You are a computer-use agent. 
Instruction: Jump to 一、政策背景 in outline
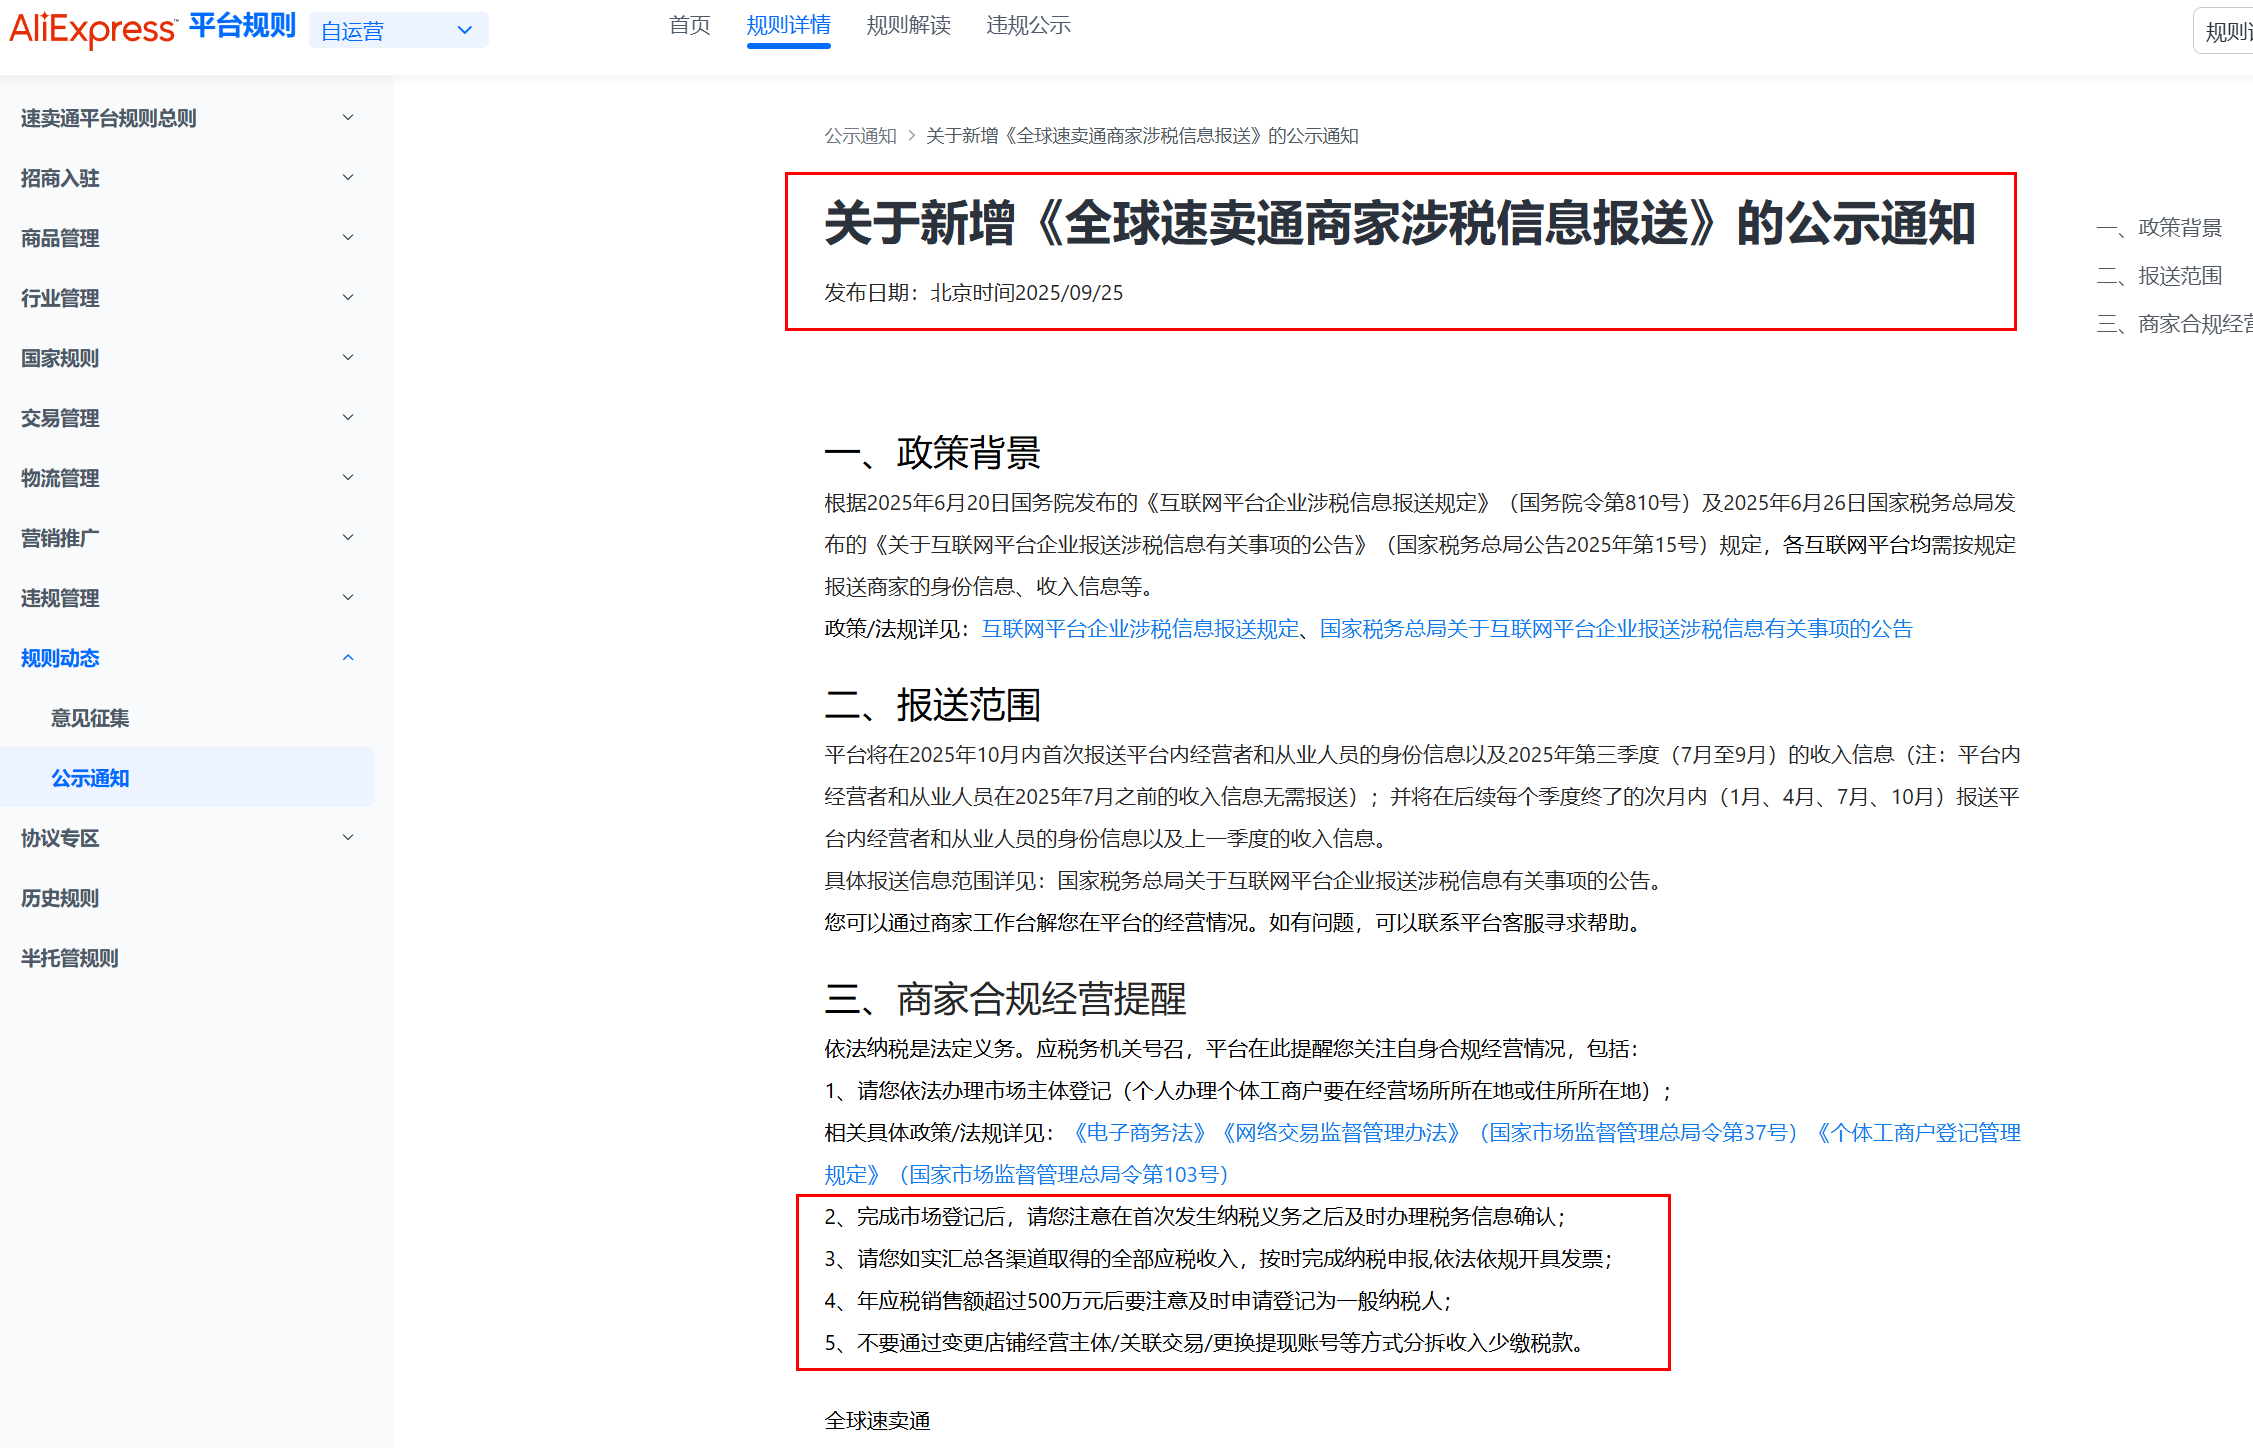point(2160,228)
